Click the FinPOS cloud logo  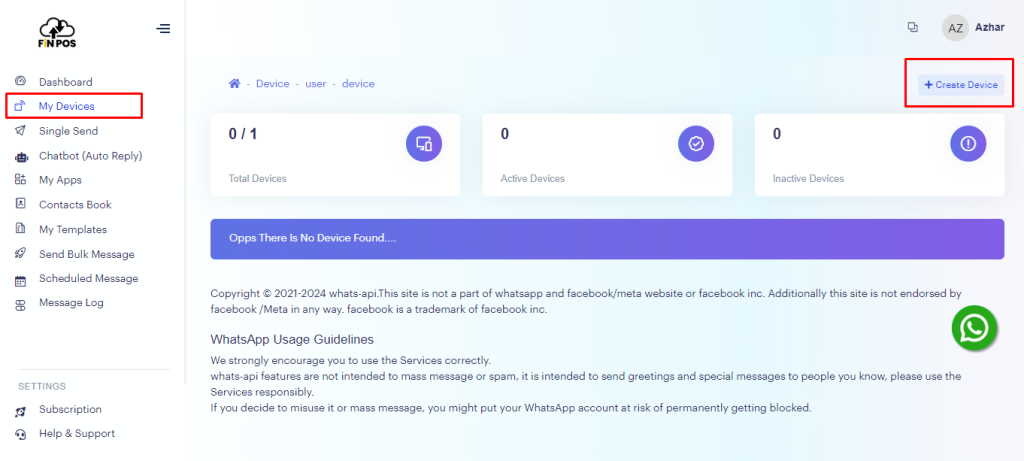coord(57,32)
